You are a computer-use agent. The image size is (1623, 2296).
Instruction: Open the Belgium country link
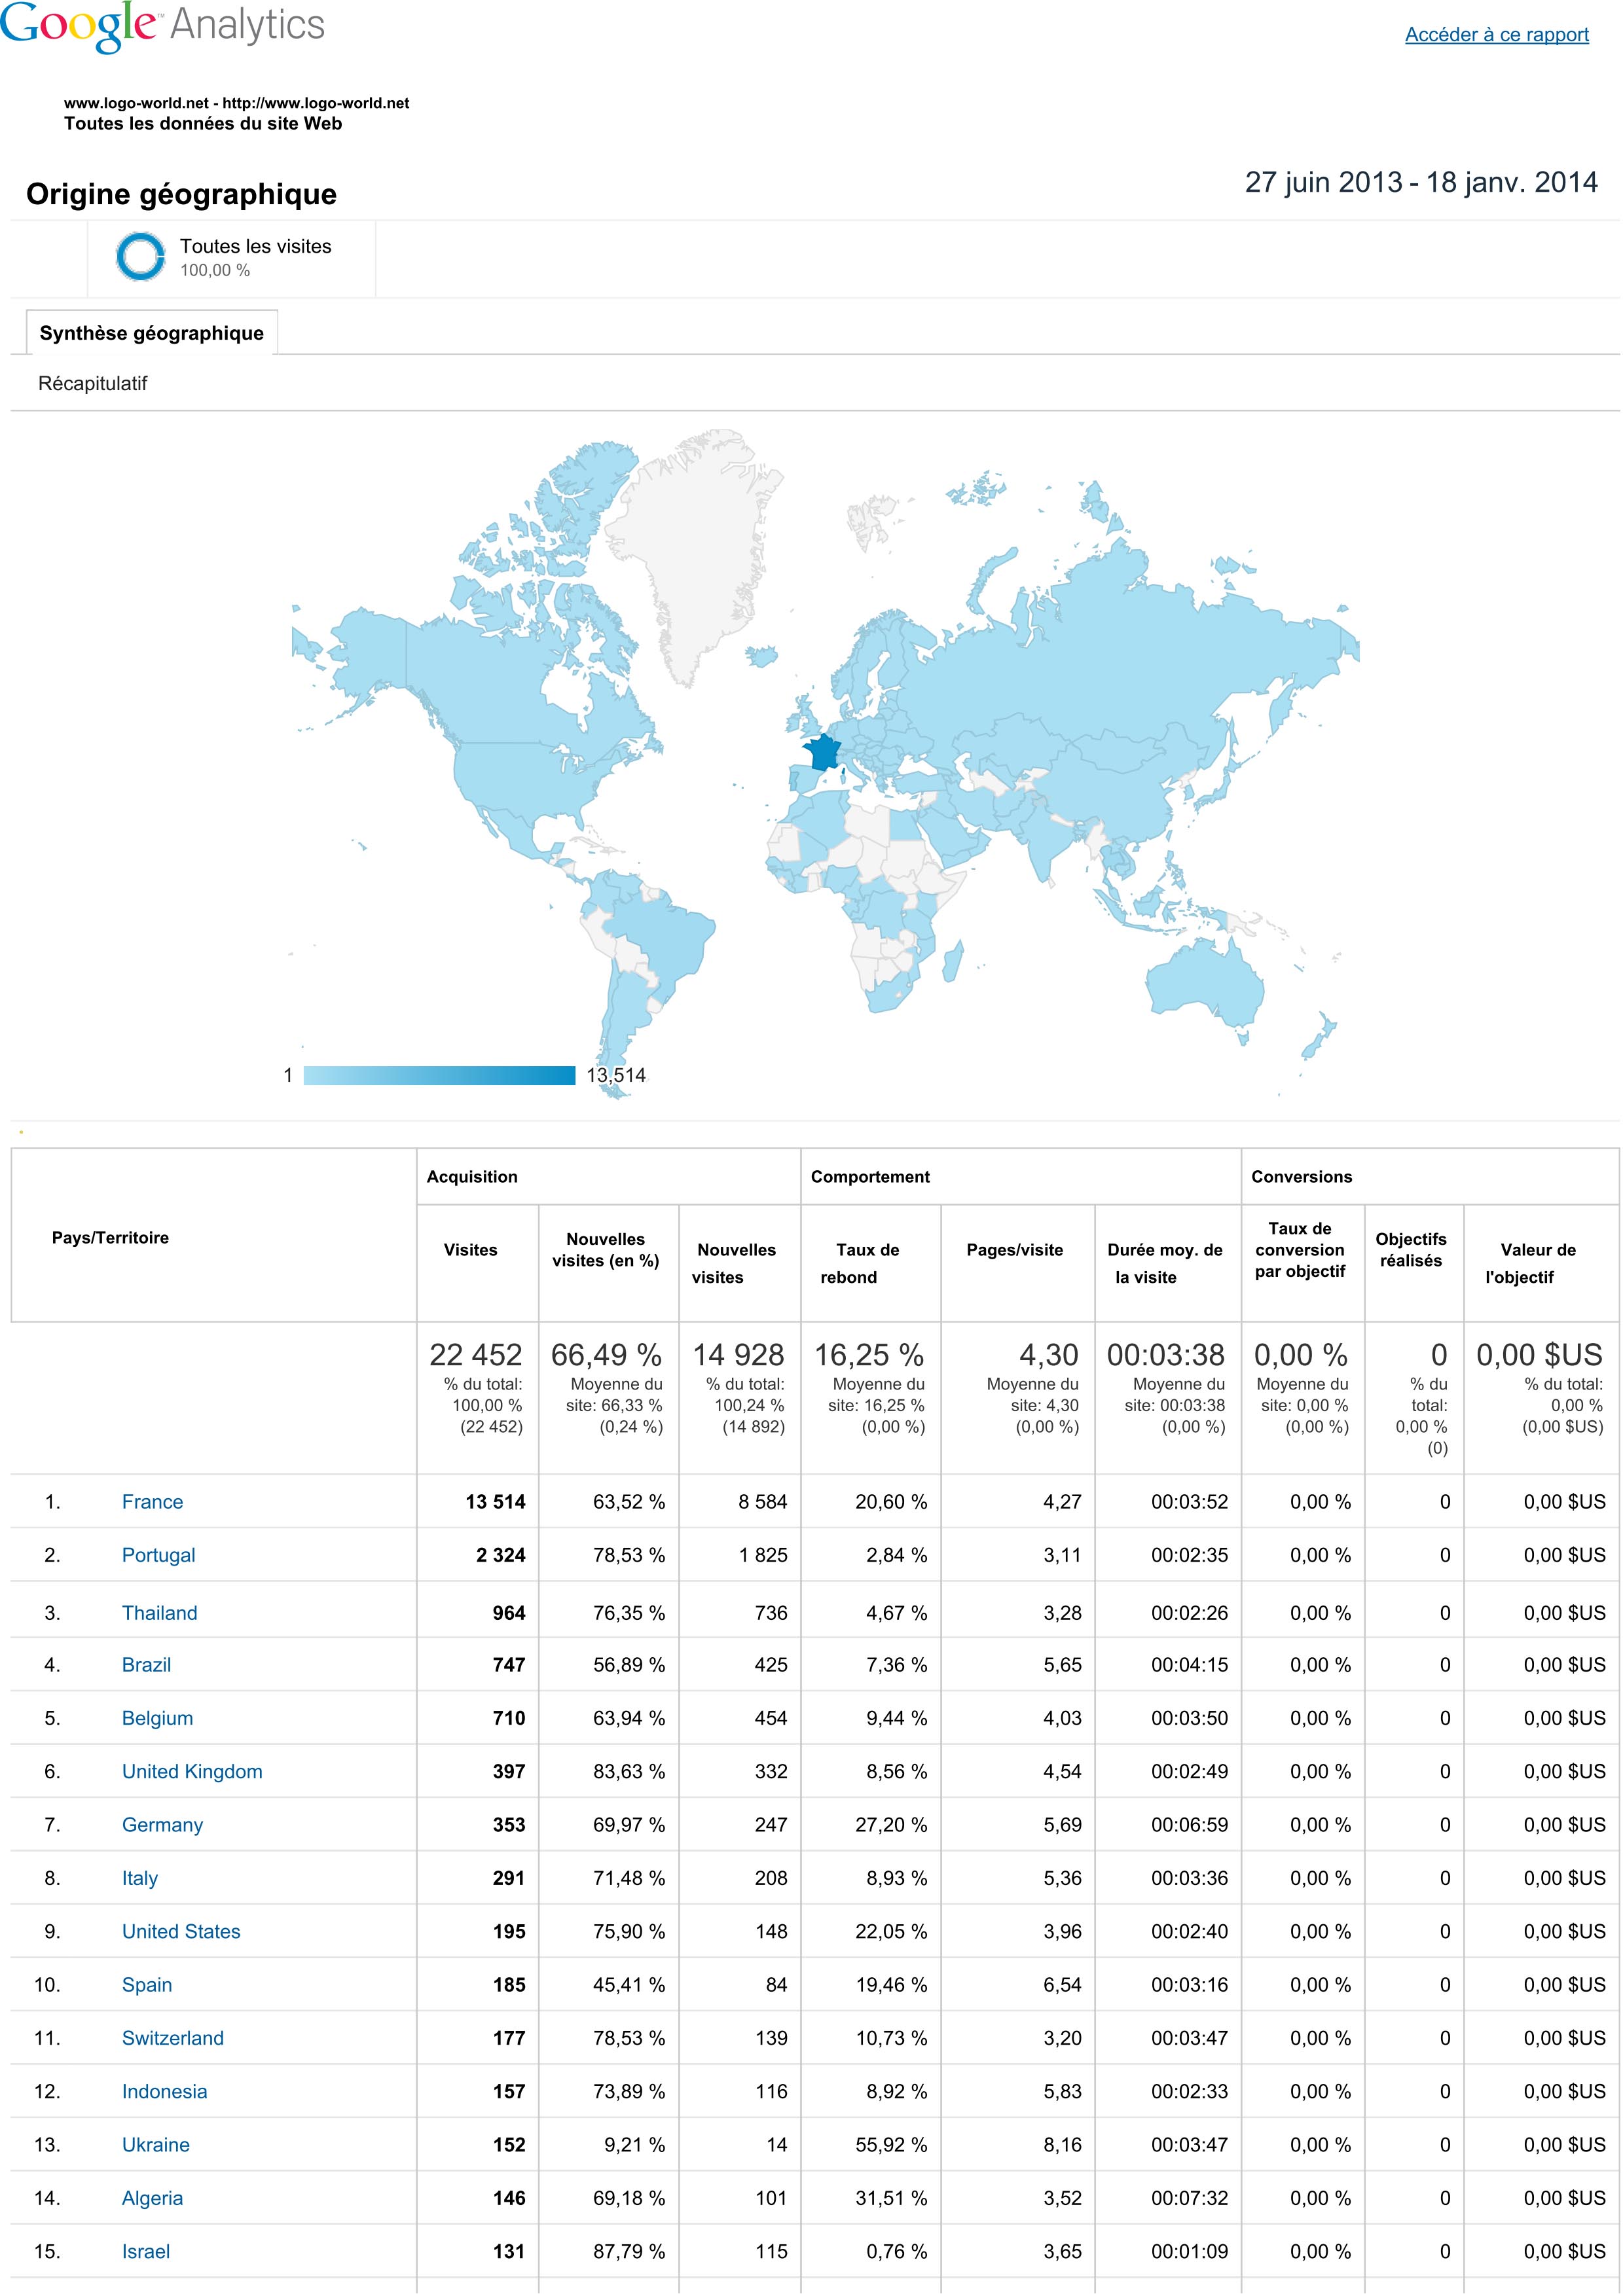pos(157,1718)
